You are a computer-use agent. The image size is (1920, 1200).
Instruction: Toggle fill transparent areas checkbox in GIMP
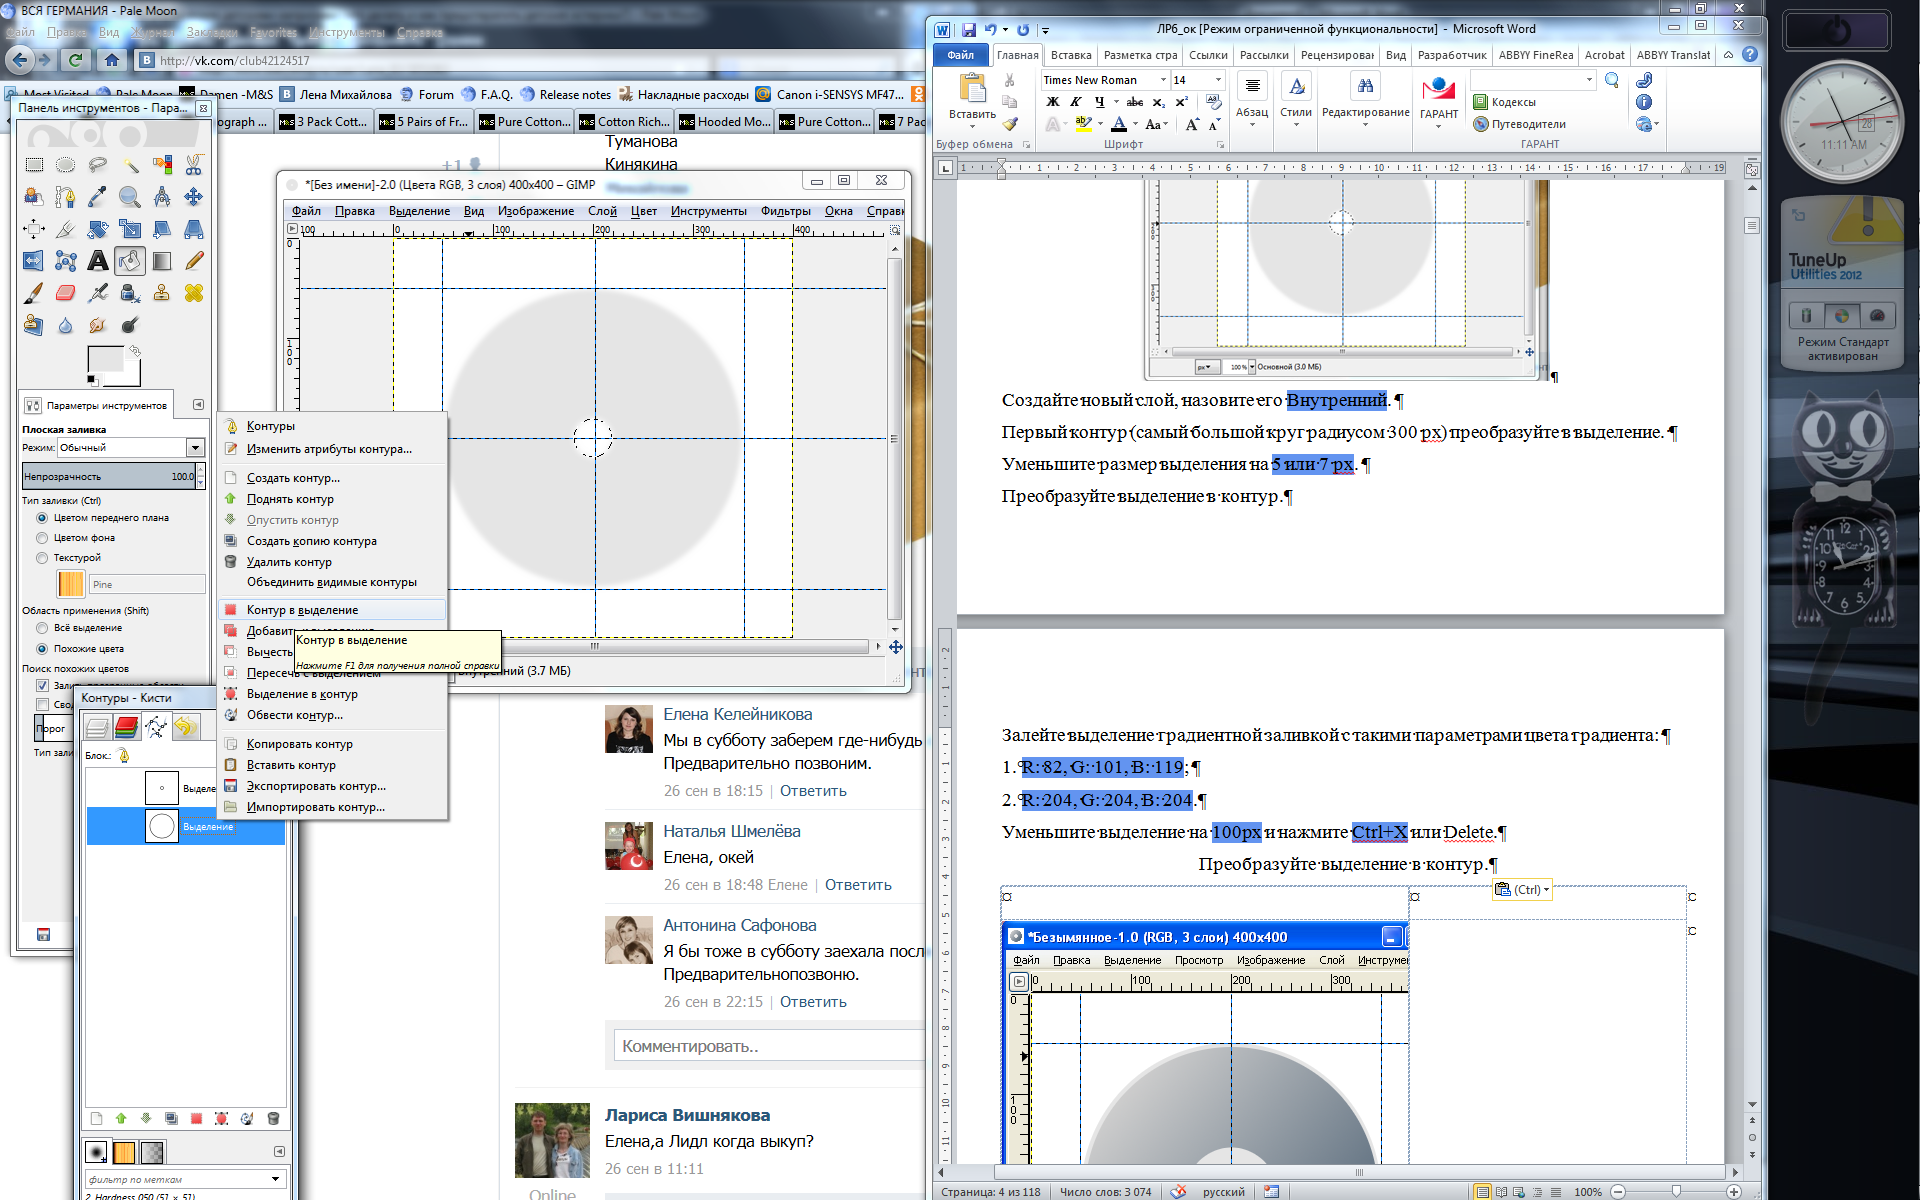pyautogui.click(x=42, y=685)
